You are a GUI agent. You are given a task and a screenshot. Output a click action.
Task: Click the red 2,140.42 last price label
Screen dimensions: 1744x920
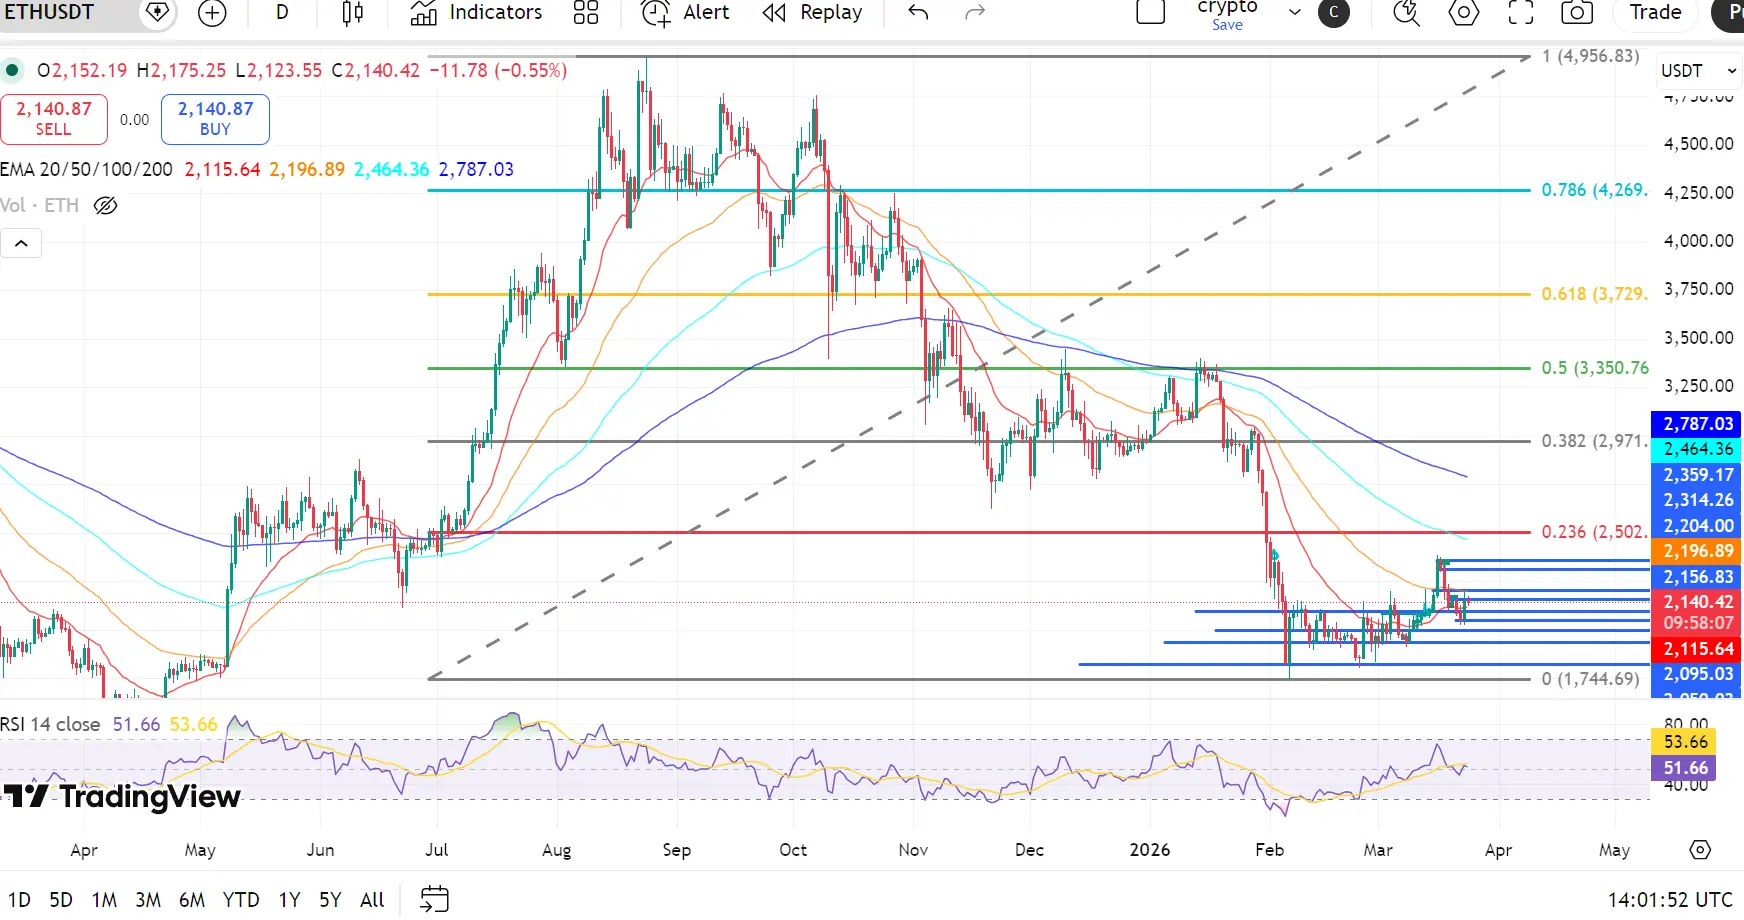[1697, 602]
